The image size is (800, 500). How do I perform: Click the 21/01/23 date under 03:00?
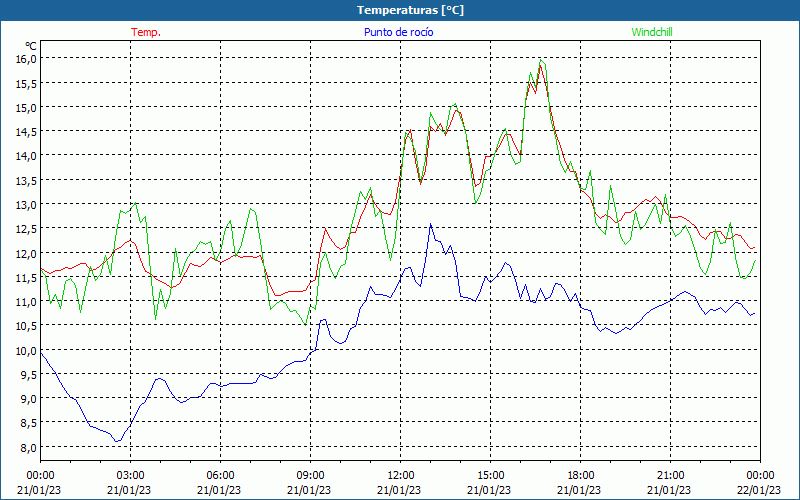(129, 490)
